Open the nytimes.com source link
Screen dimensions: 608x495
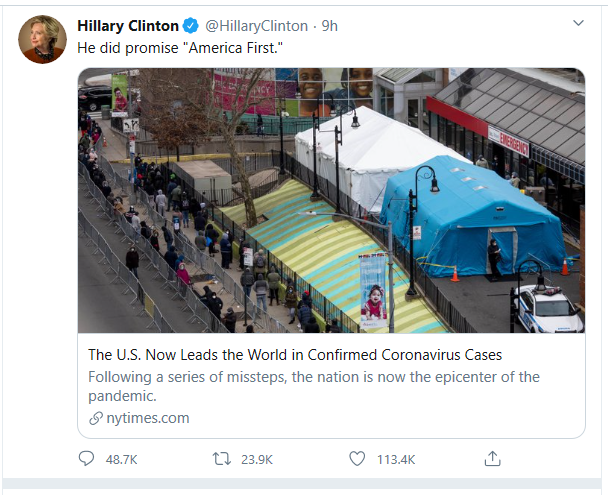pyautogui.click(x=147, y=418)
